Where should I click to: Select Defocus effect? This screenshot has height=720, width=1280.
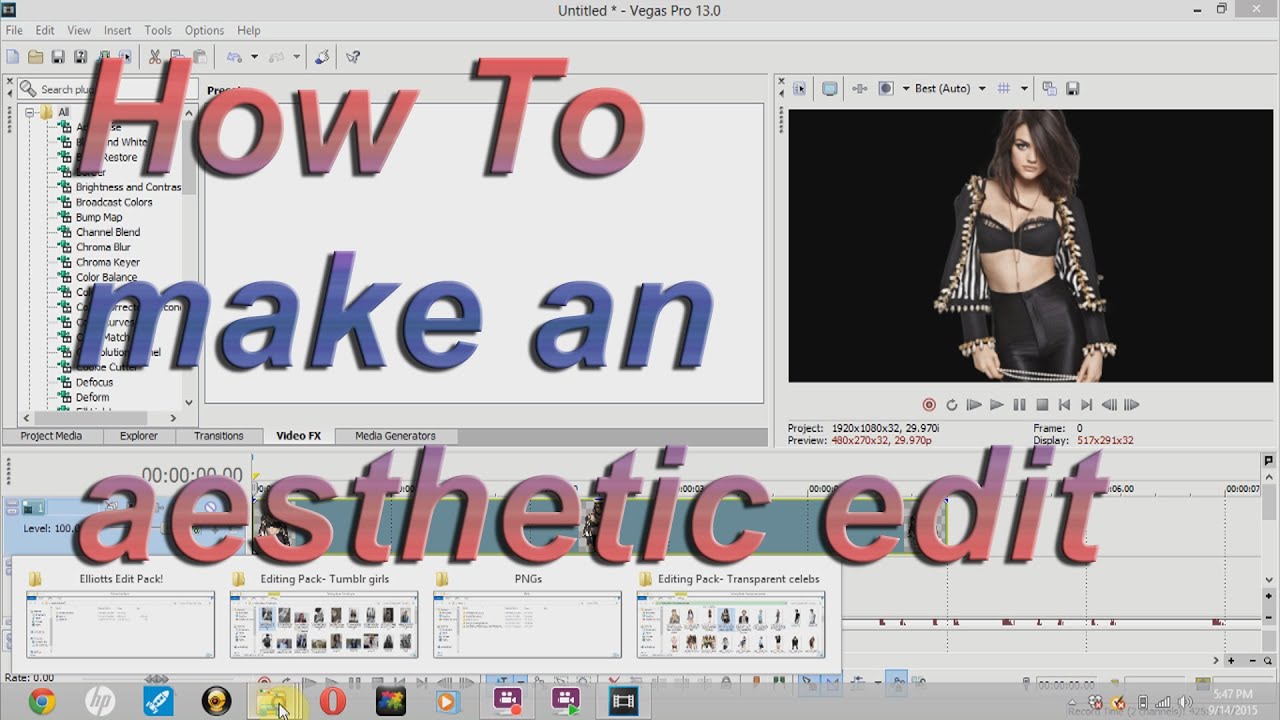tap(94, 382)
